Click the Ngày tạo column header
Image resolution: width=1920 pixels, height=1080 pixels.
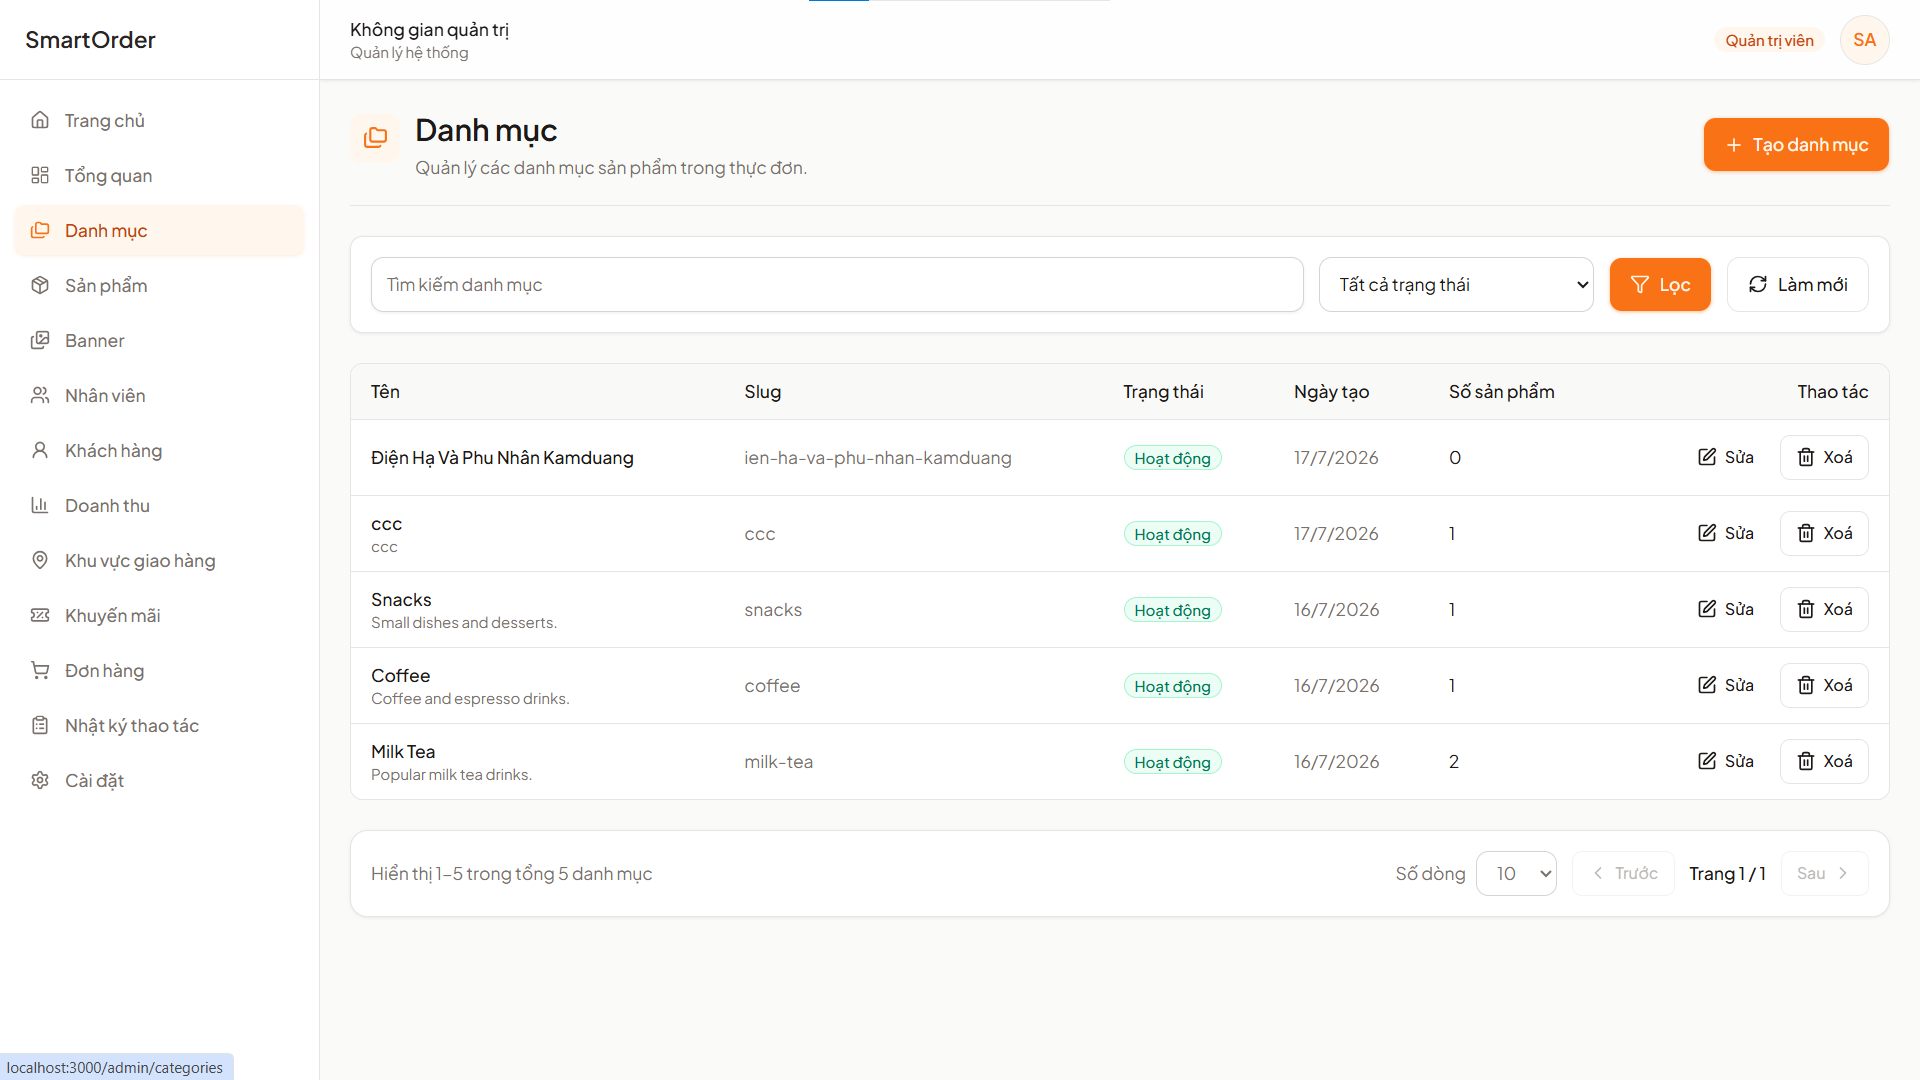click(x=1331, y=392)
